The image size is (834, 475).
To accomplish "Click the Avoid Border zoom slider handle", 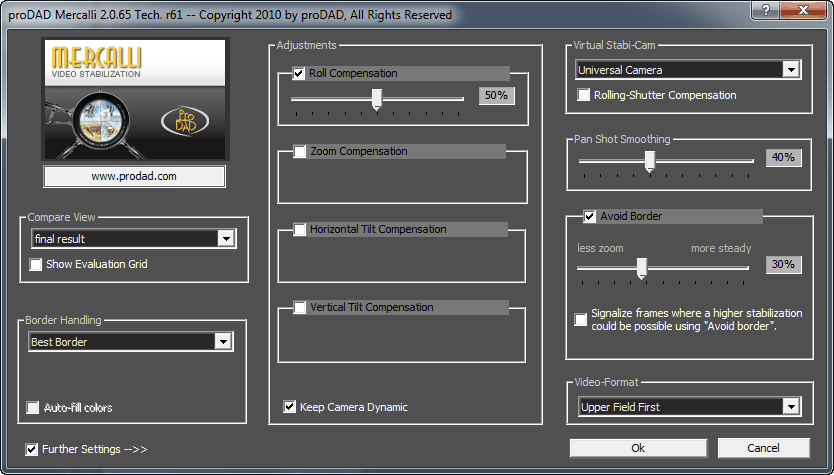I will pyautogui.click(x=641, y=268).
